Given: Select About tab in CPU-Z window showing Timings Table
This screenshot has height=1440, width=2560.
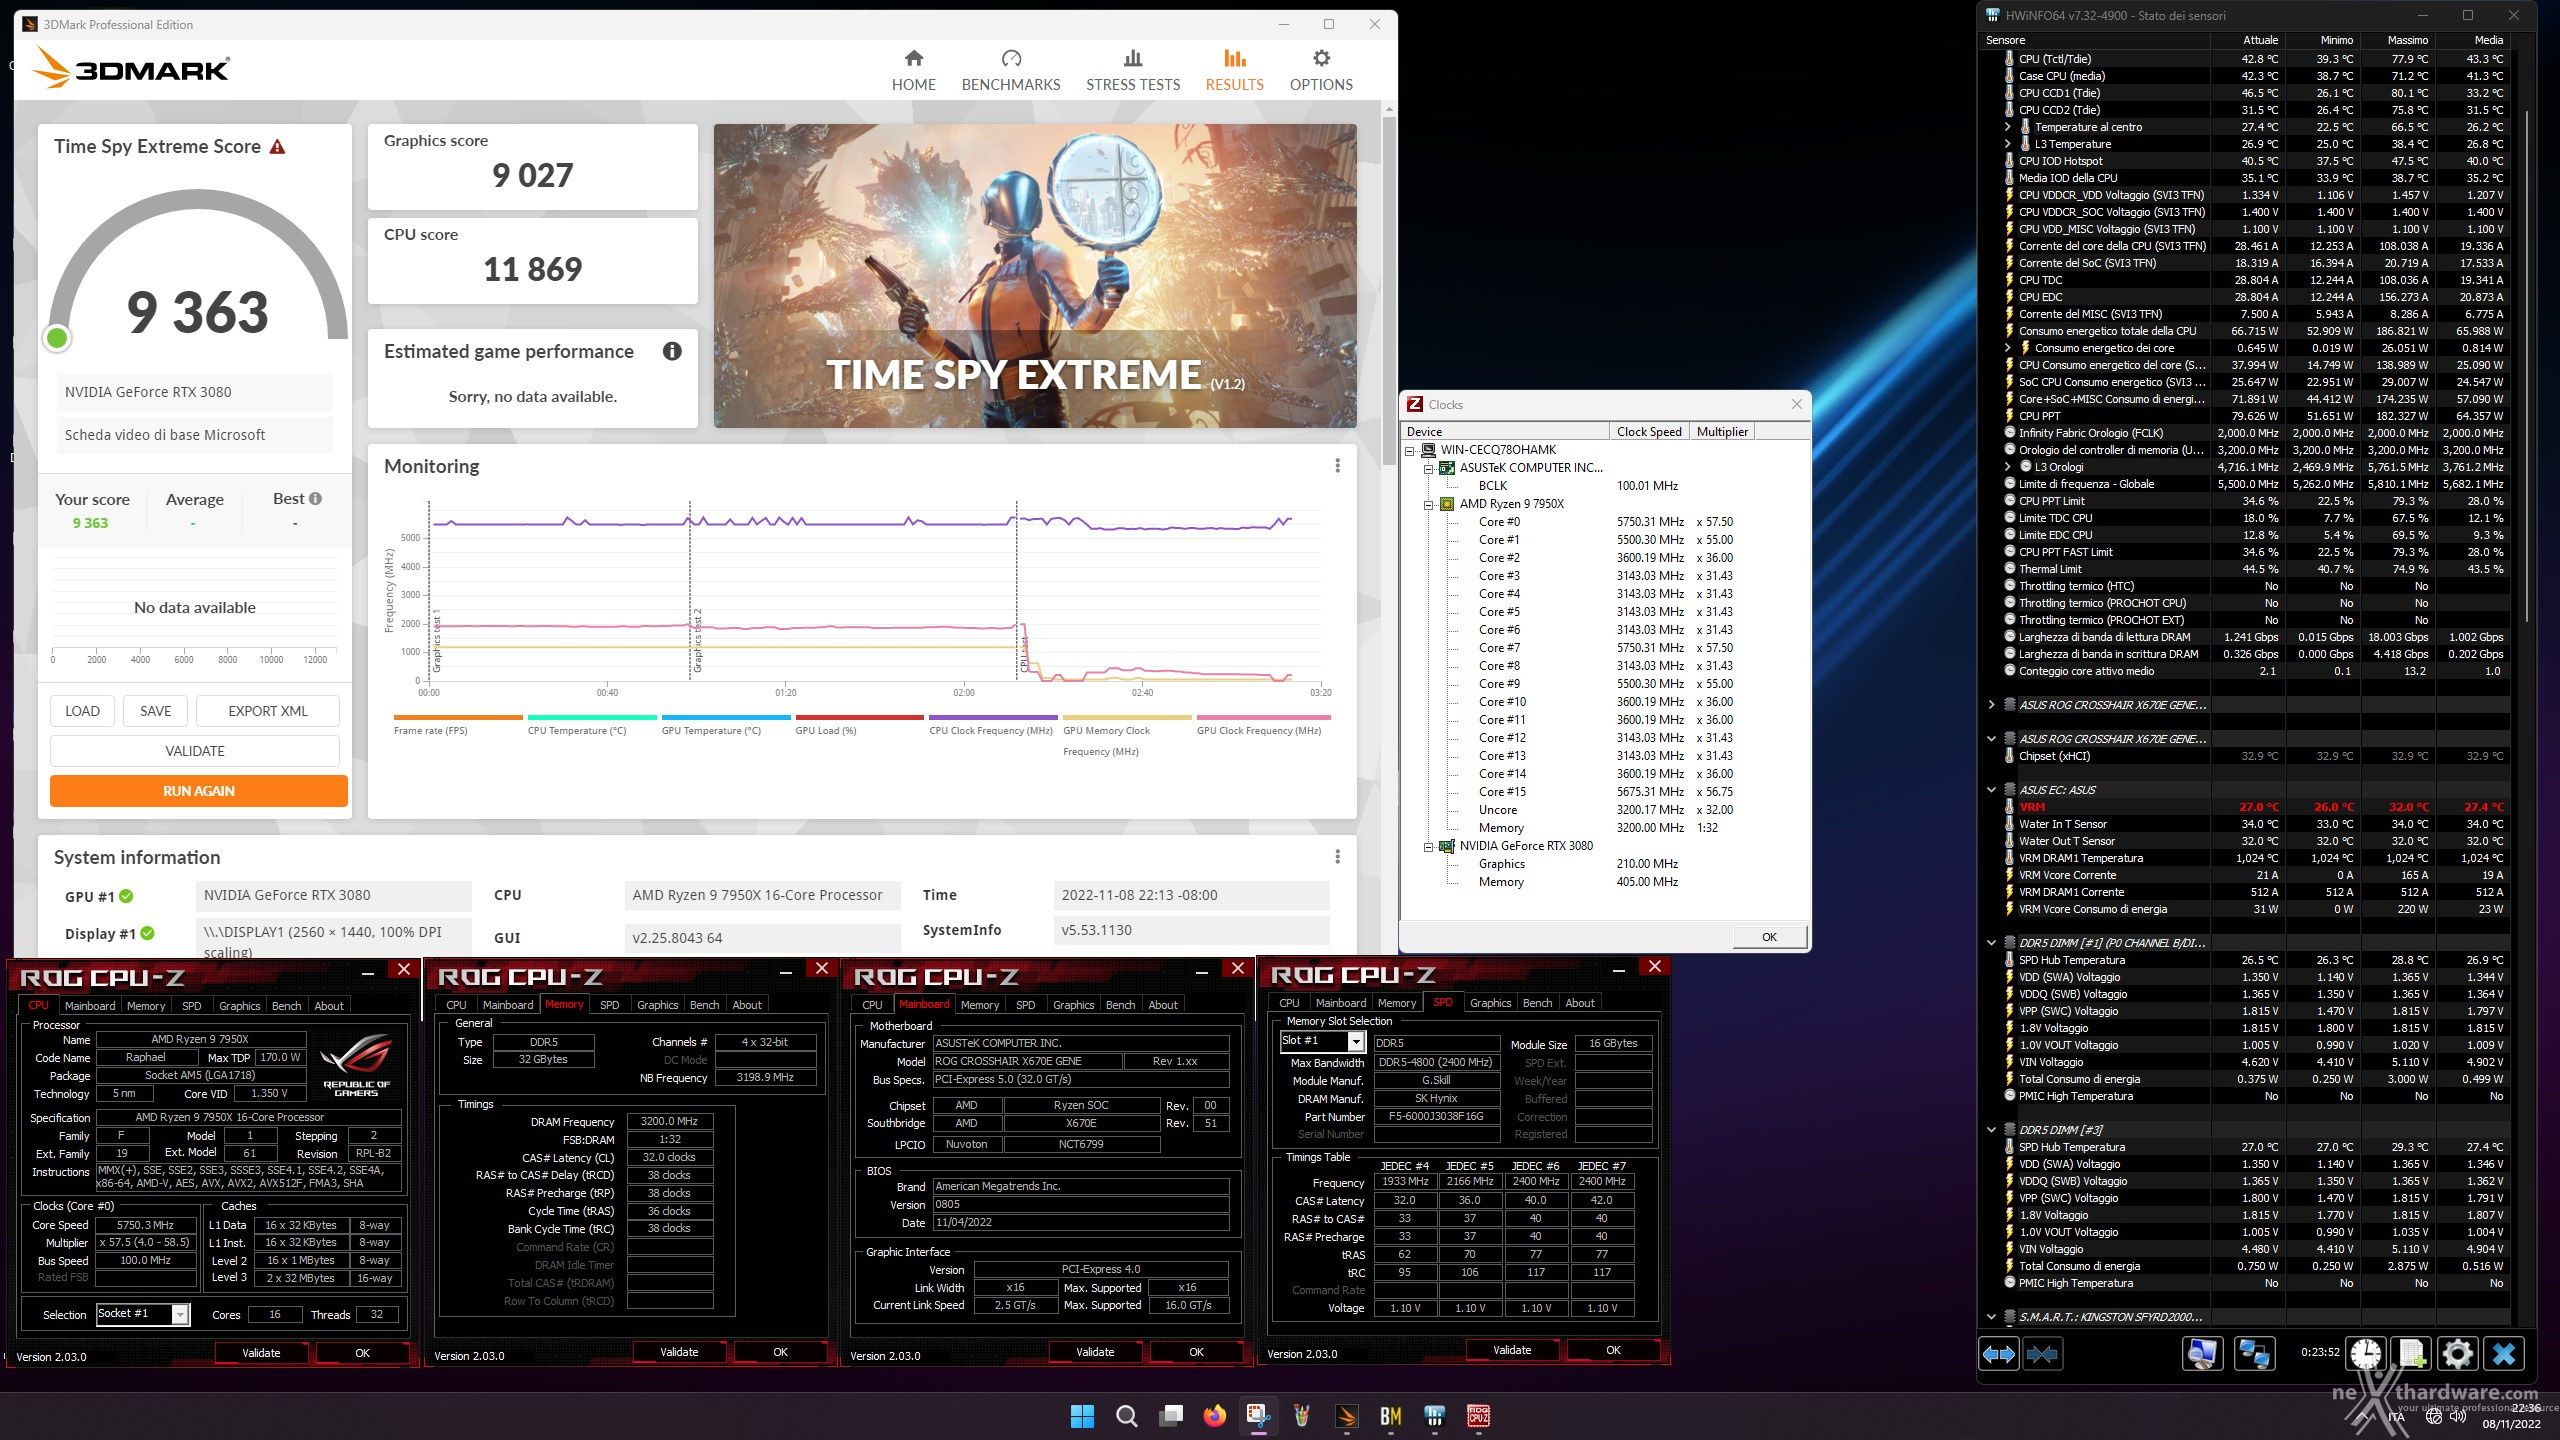Looking at the screenshot, I should pyautogui.click(x=1580, y=1003).
